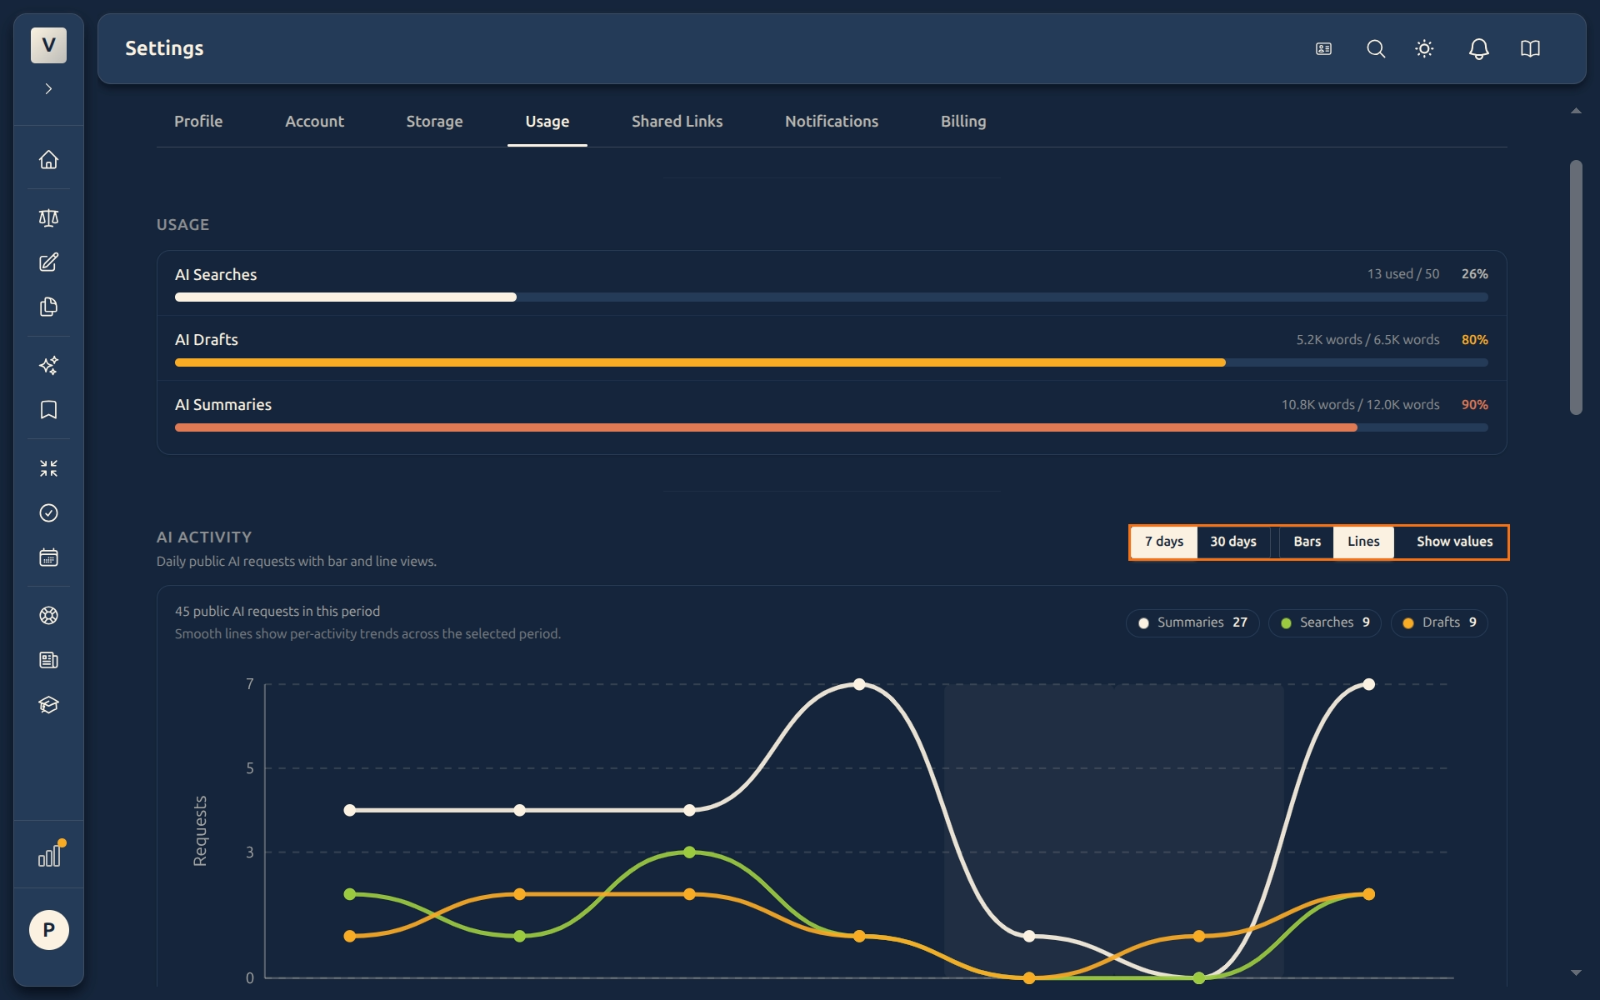Click the Settings page title
This screenshot has width=1600, height=1000.
tap(164, 48)
